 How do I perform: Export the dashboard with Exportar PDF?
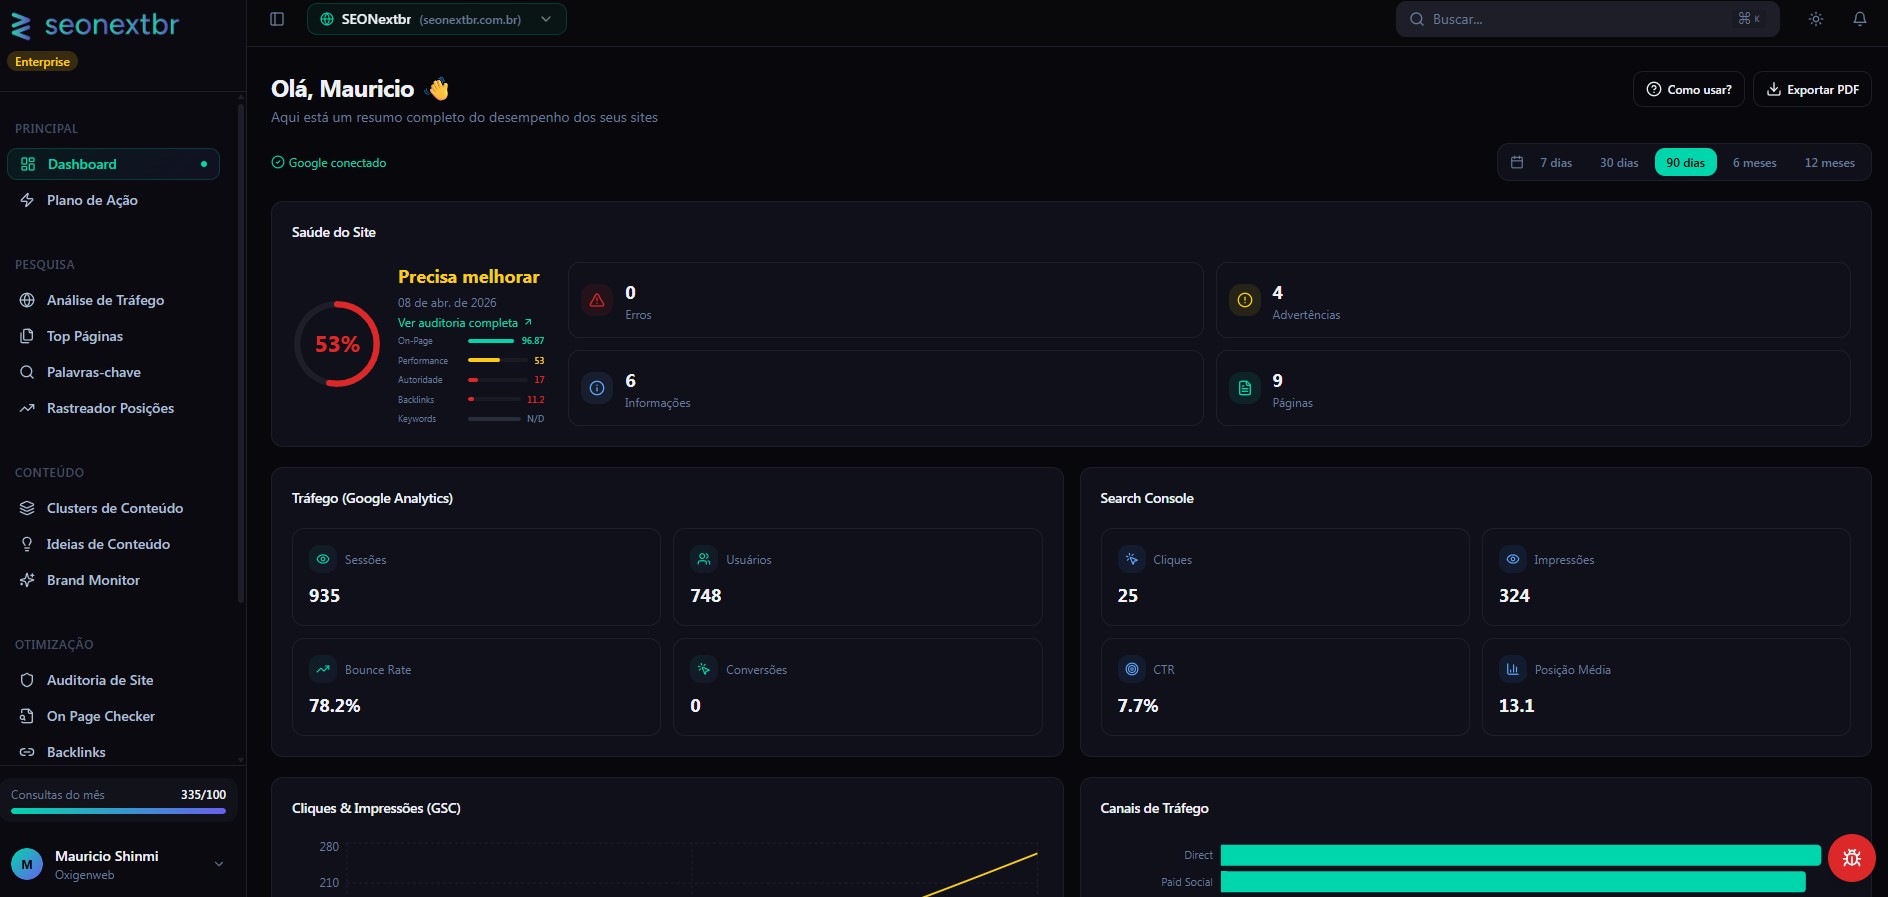[1812, 89]
